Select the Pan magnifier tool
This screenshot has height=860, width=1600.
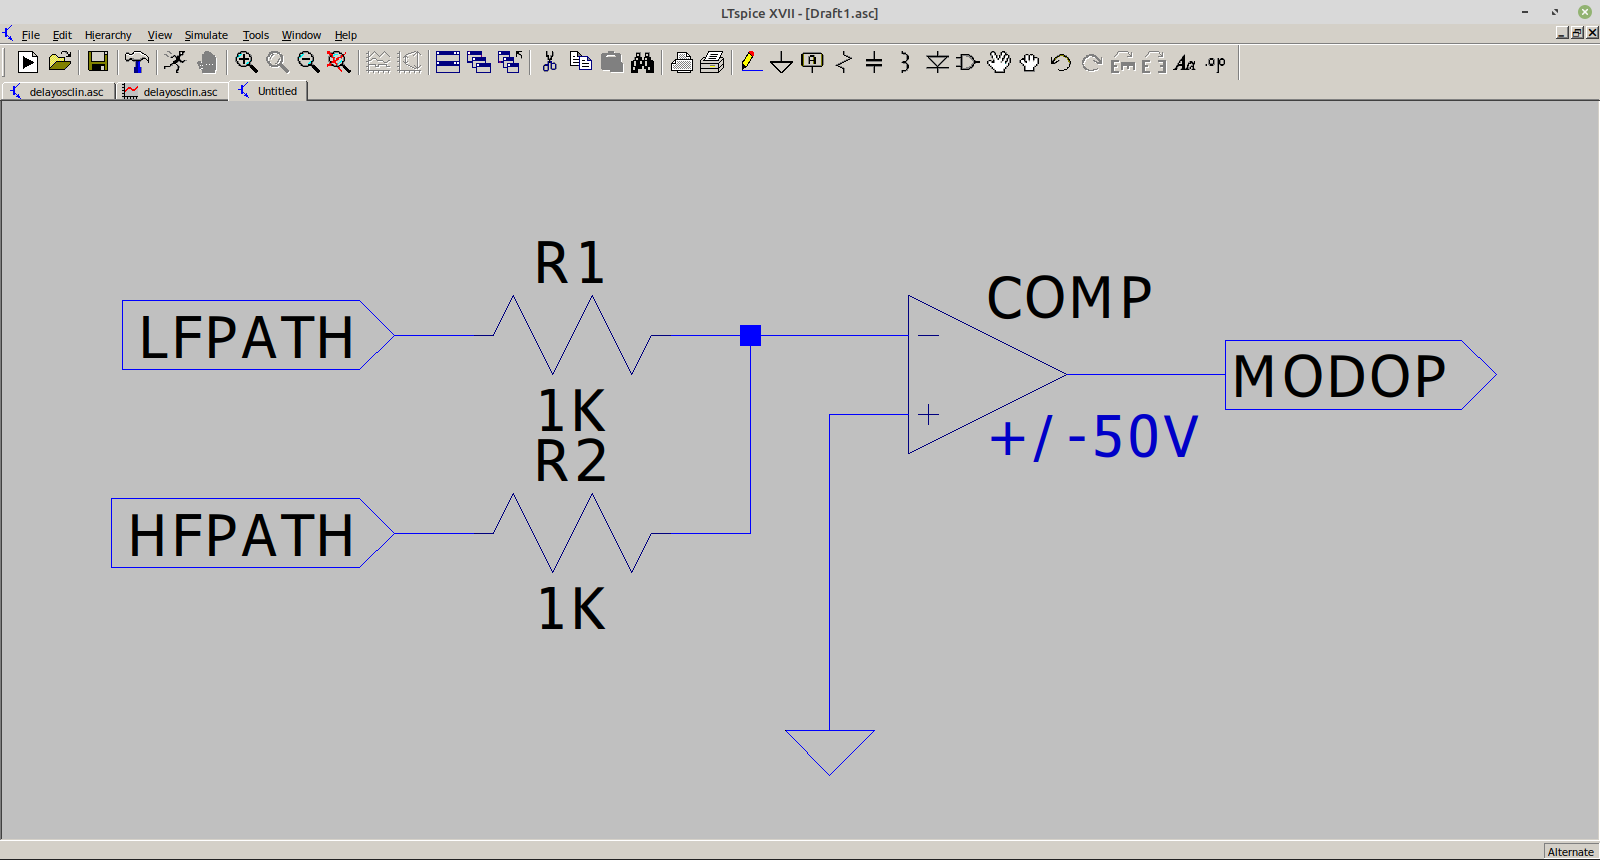(x=277, y=62)
